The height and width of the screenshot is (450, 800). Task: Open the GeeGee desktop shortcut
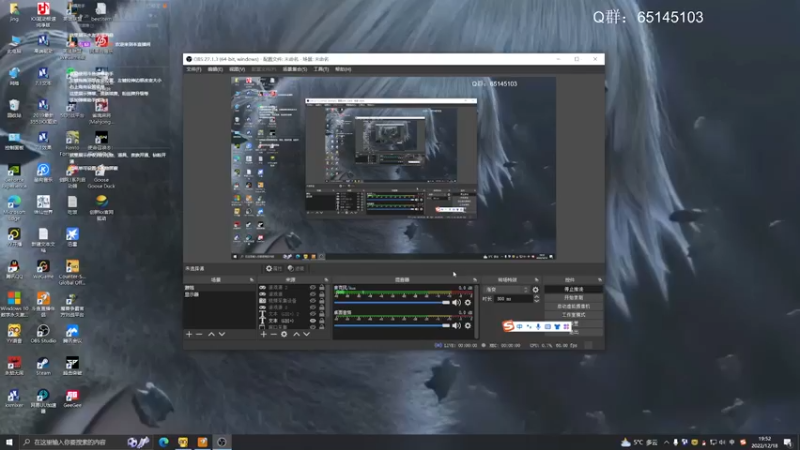tap(72, 399)
